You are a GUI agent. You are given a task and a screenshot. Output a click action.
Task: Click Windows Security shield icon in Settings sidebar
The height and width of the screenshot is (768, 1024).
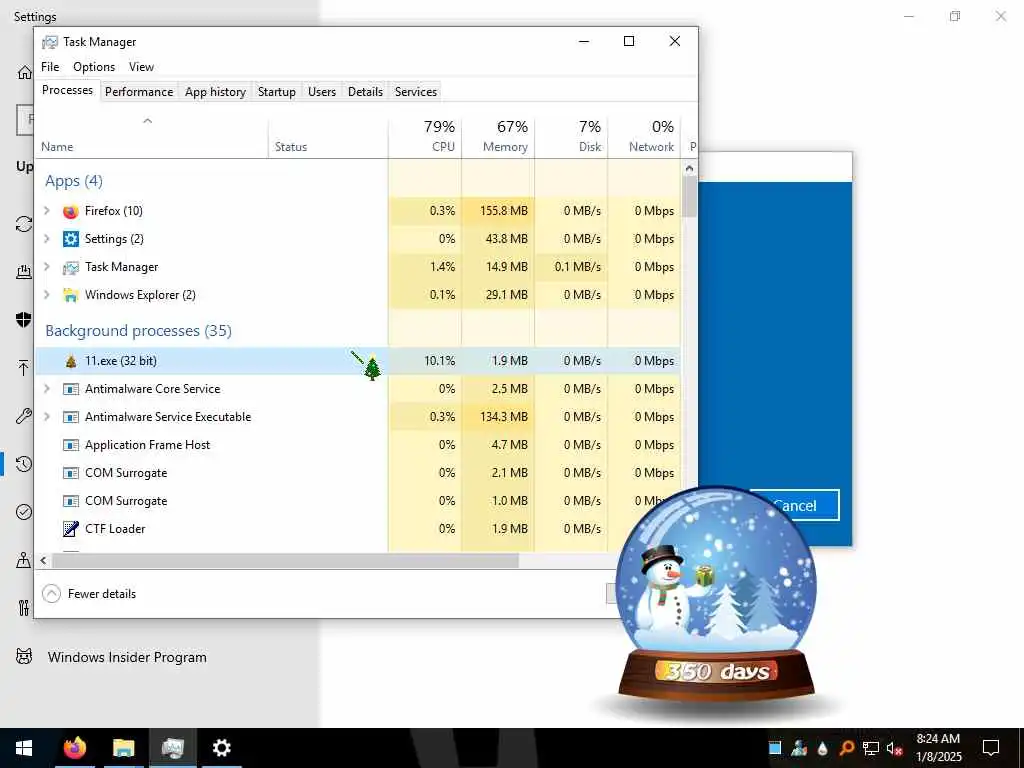point(24,319)
